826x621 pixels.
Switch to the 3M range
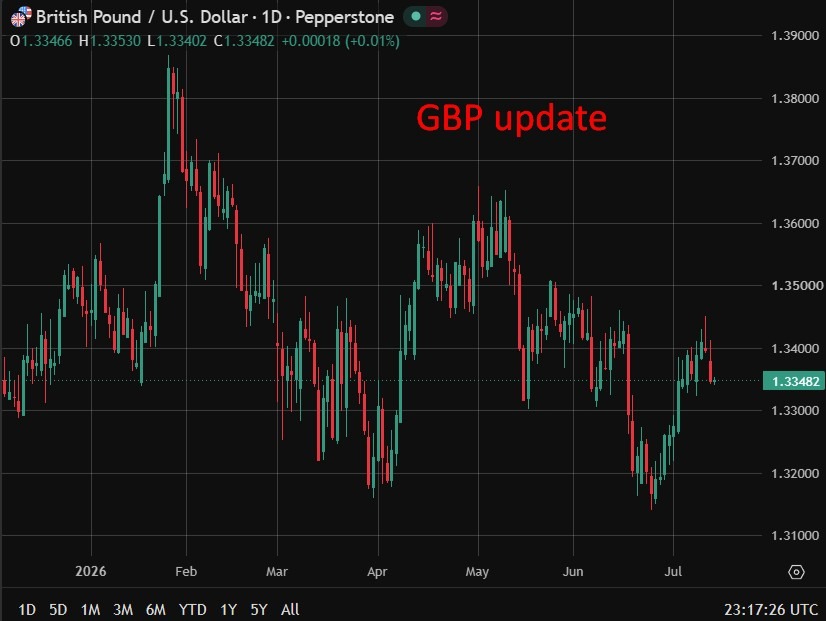(123, 609)
